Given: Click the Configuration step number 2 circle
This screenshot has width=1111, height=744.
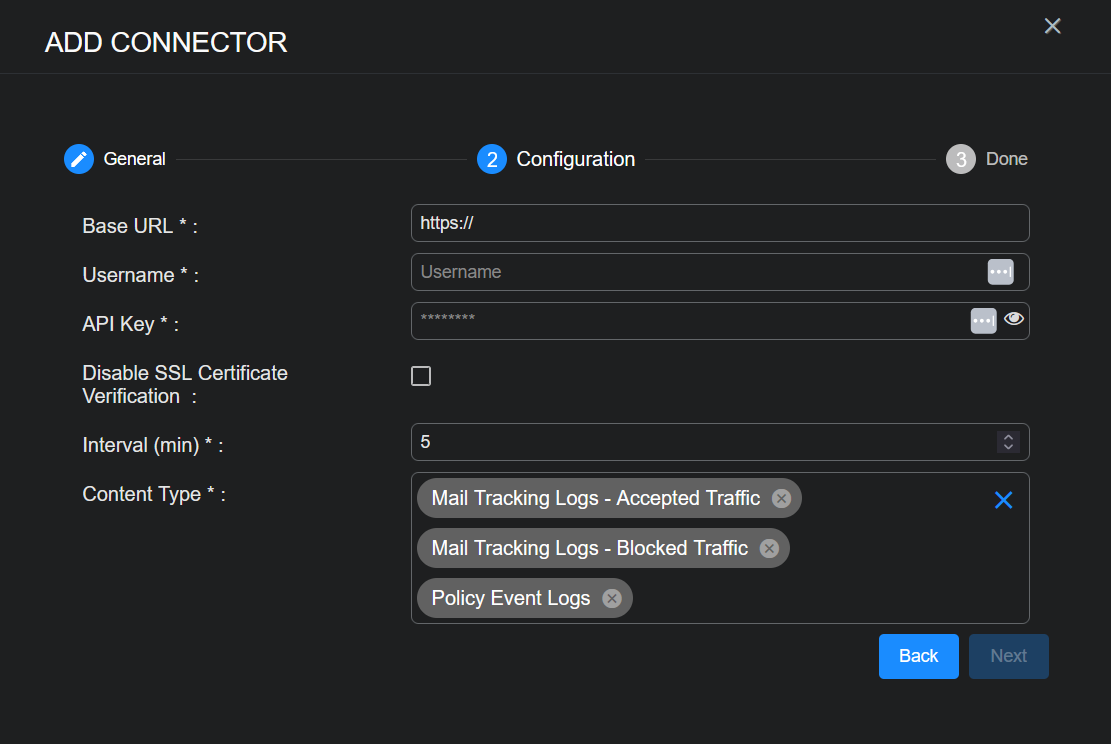Looking at the screenshot, I should point(492,159).
